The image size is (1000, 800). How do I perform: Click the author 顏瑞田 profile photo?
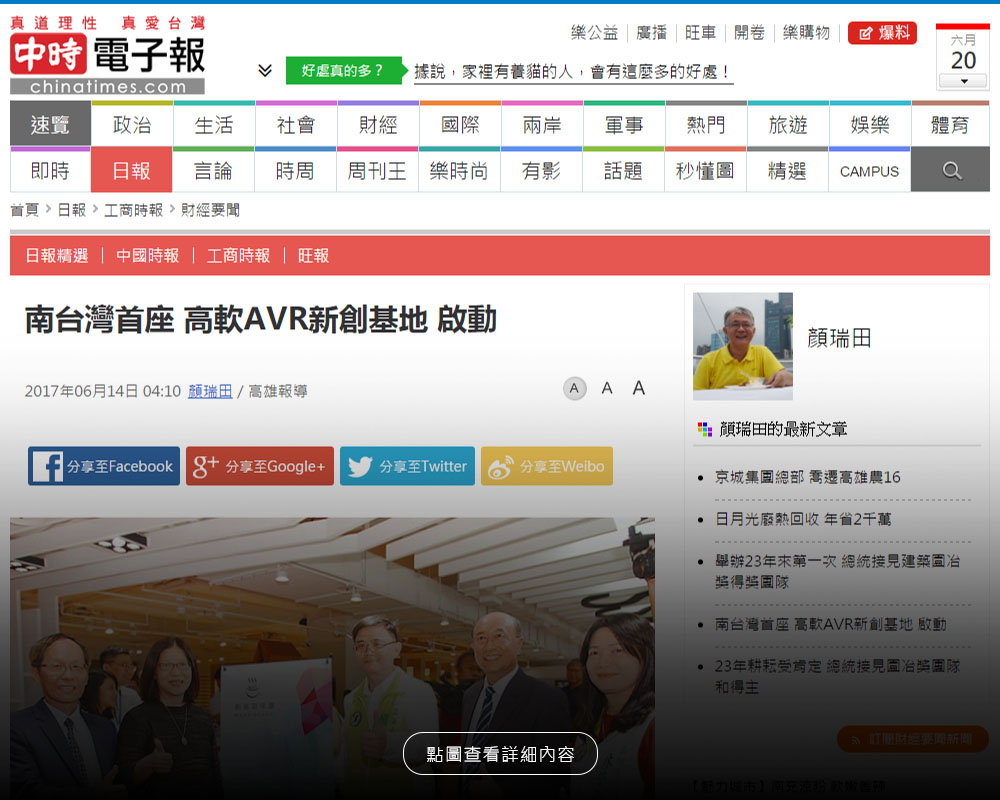742,346
